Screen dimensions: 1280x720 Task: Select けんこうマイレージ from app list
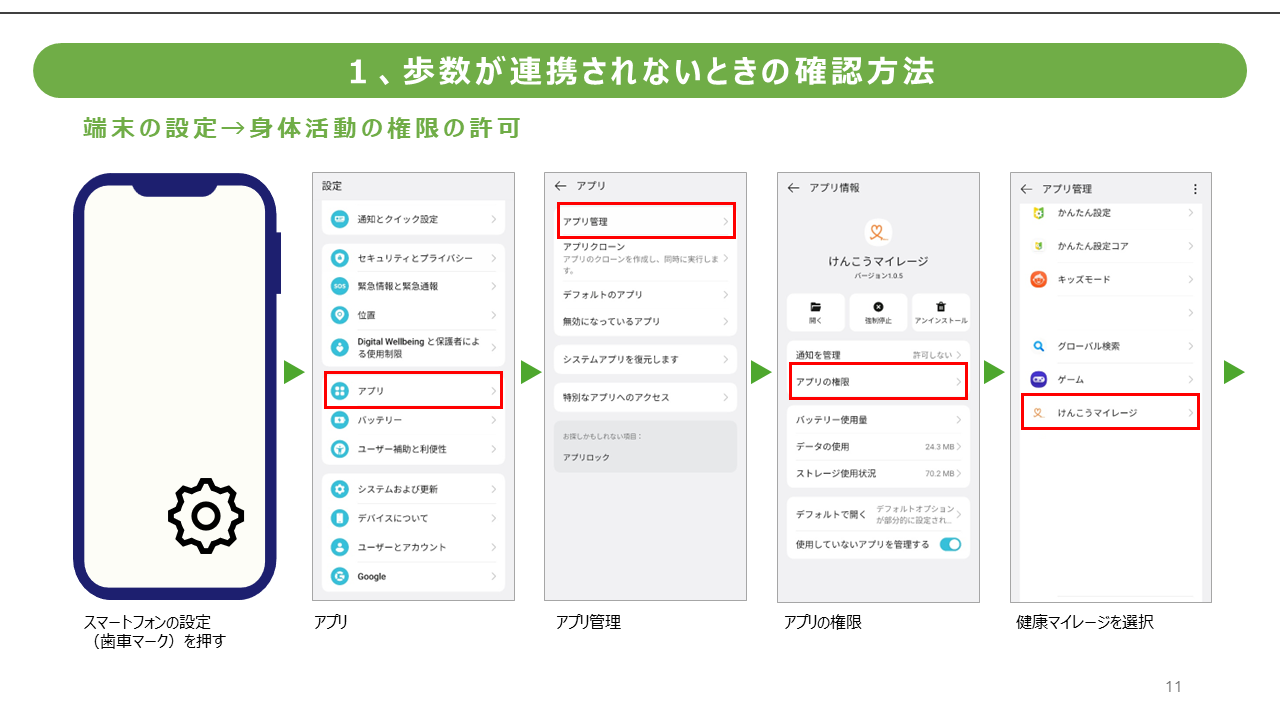click(1109, 412)
